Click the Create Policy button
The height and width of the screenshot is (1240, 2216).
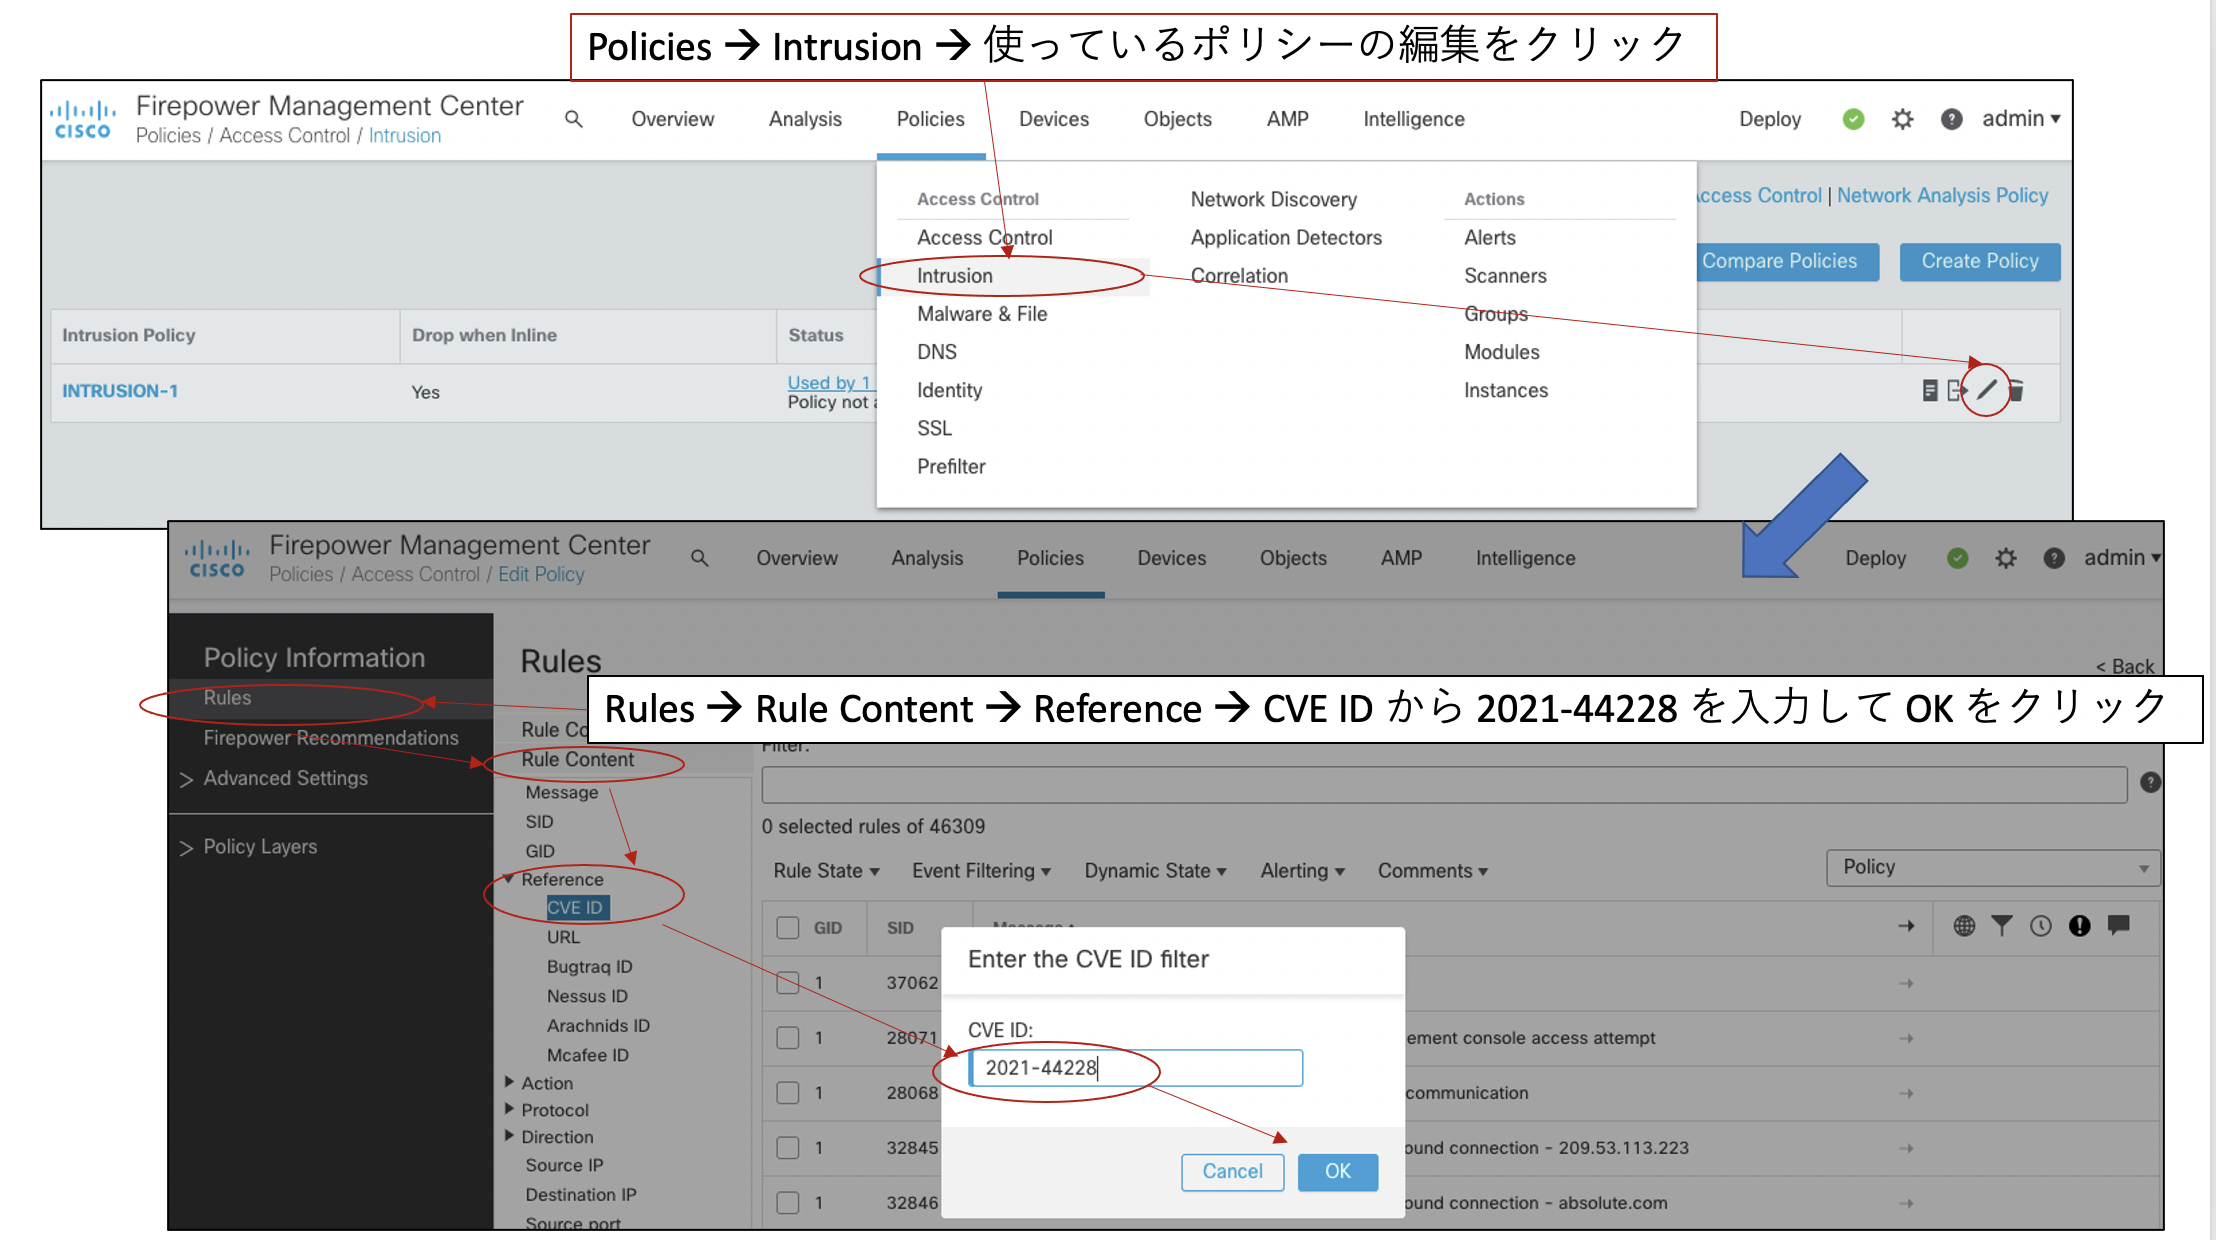(x=1979, y=261)
